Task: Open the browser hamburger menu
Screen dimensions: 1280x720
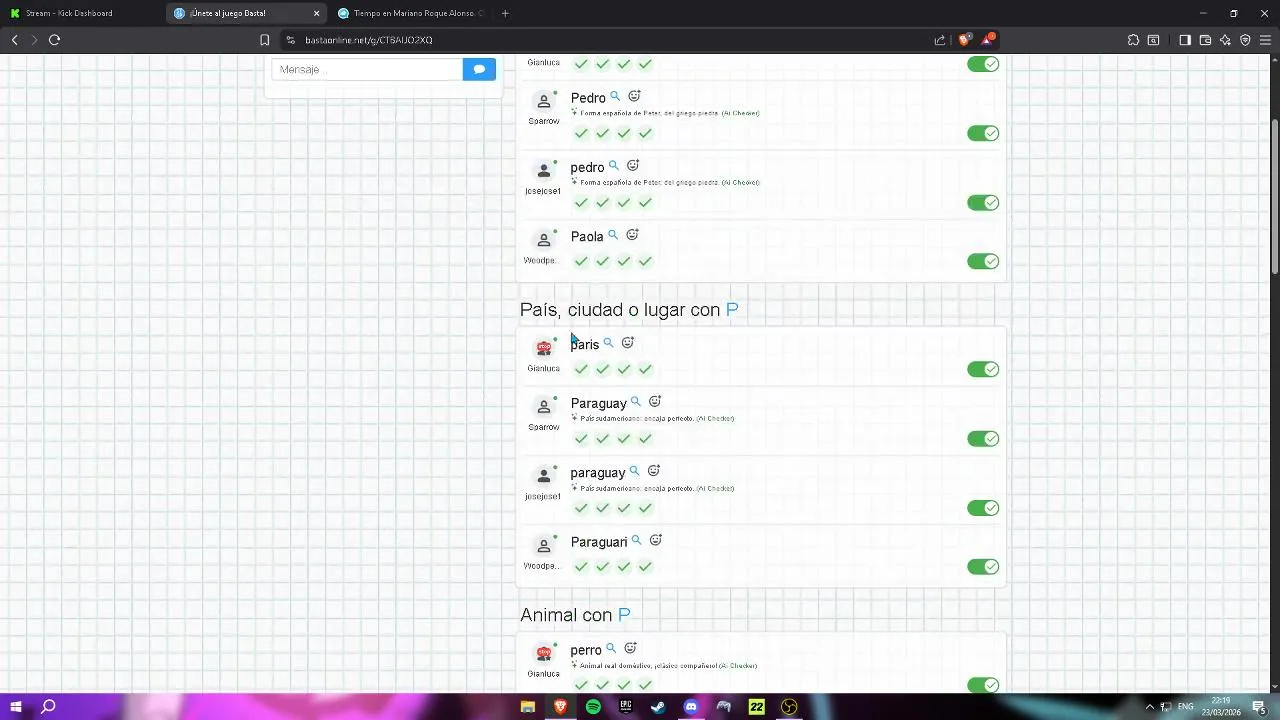Action: (x=1265, y=40)
